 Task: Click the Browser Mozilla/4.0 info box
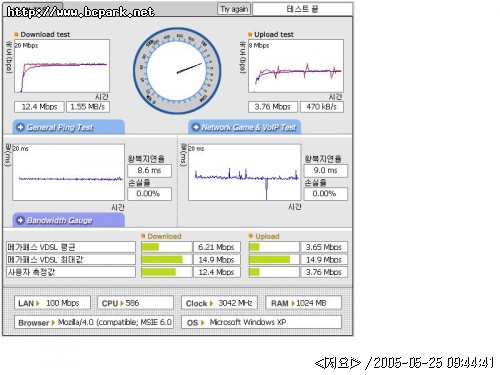coord(94,322)
